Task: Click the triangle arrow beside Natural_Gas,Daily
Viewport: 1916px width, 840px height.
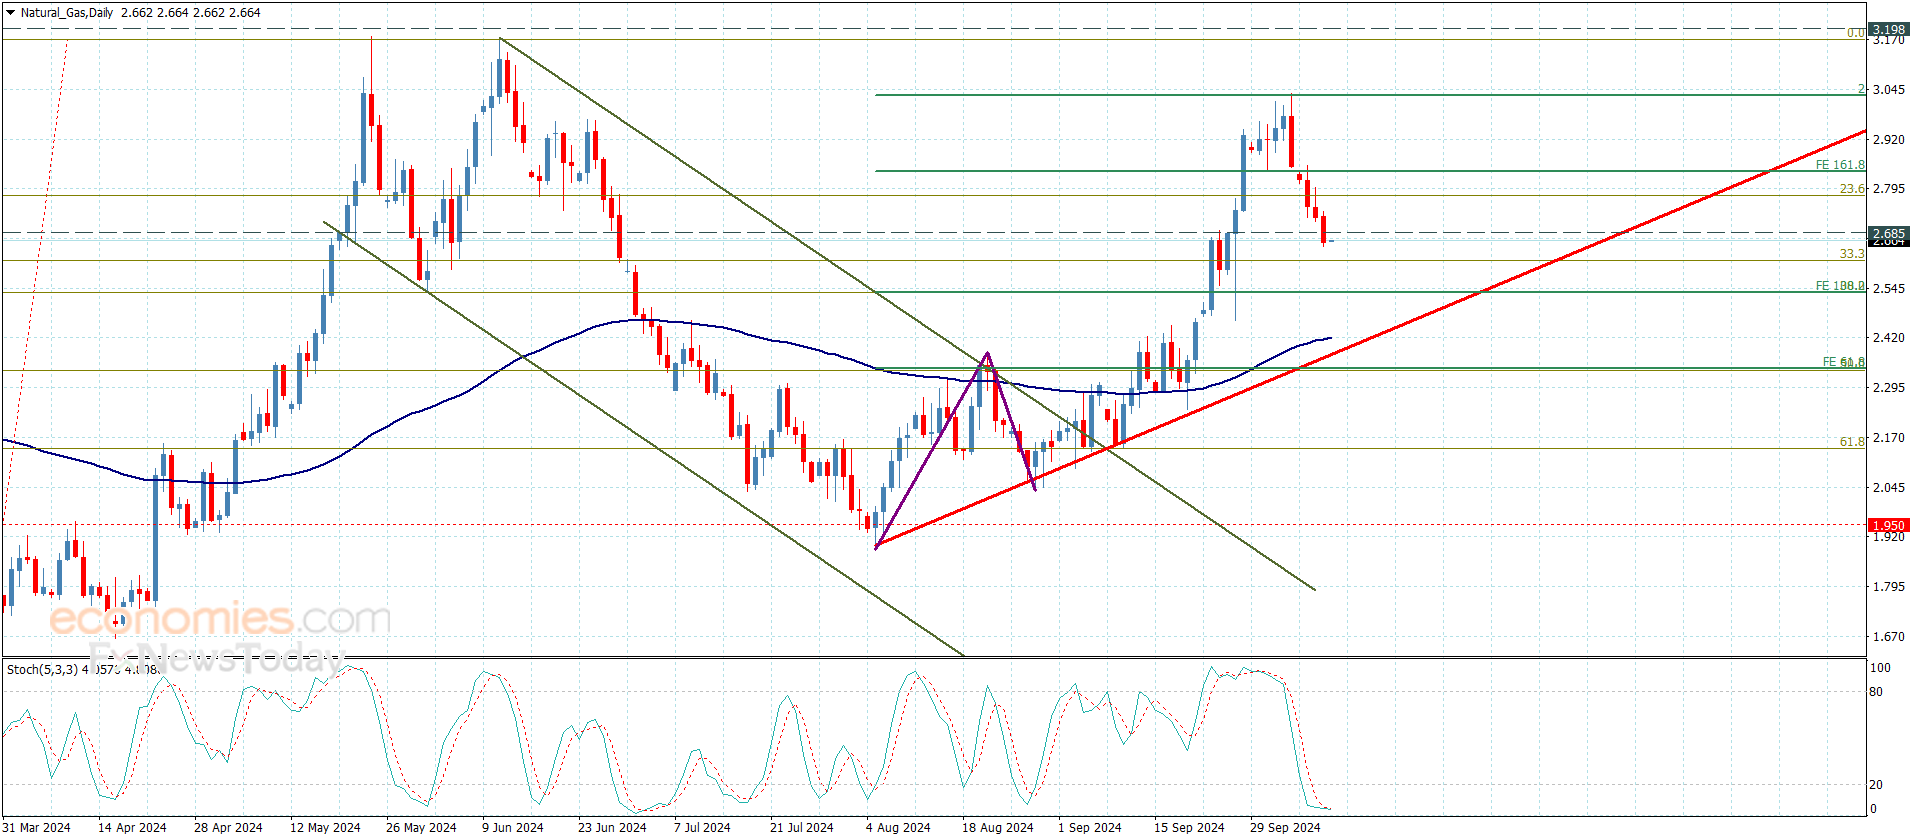Action: [x=11, y=13]
